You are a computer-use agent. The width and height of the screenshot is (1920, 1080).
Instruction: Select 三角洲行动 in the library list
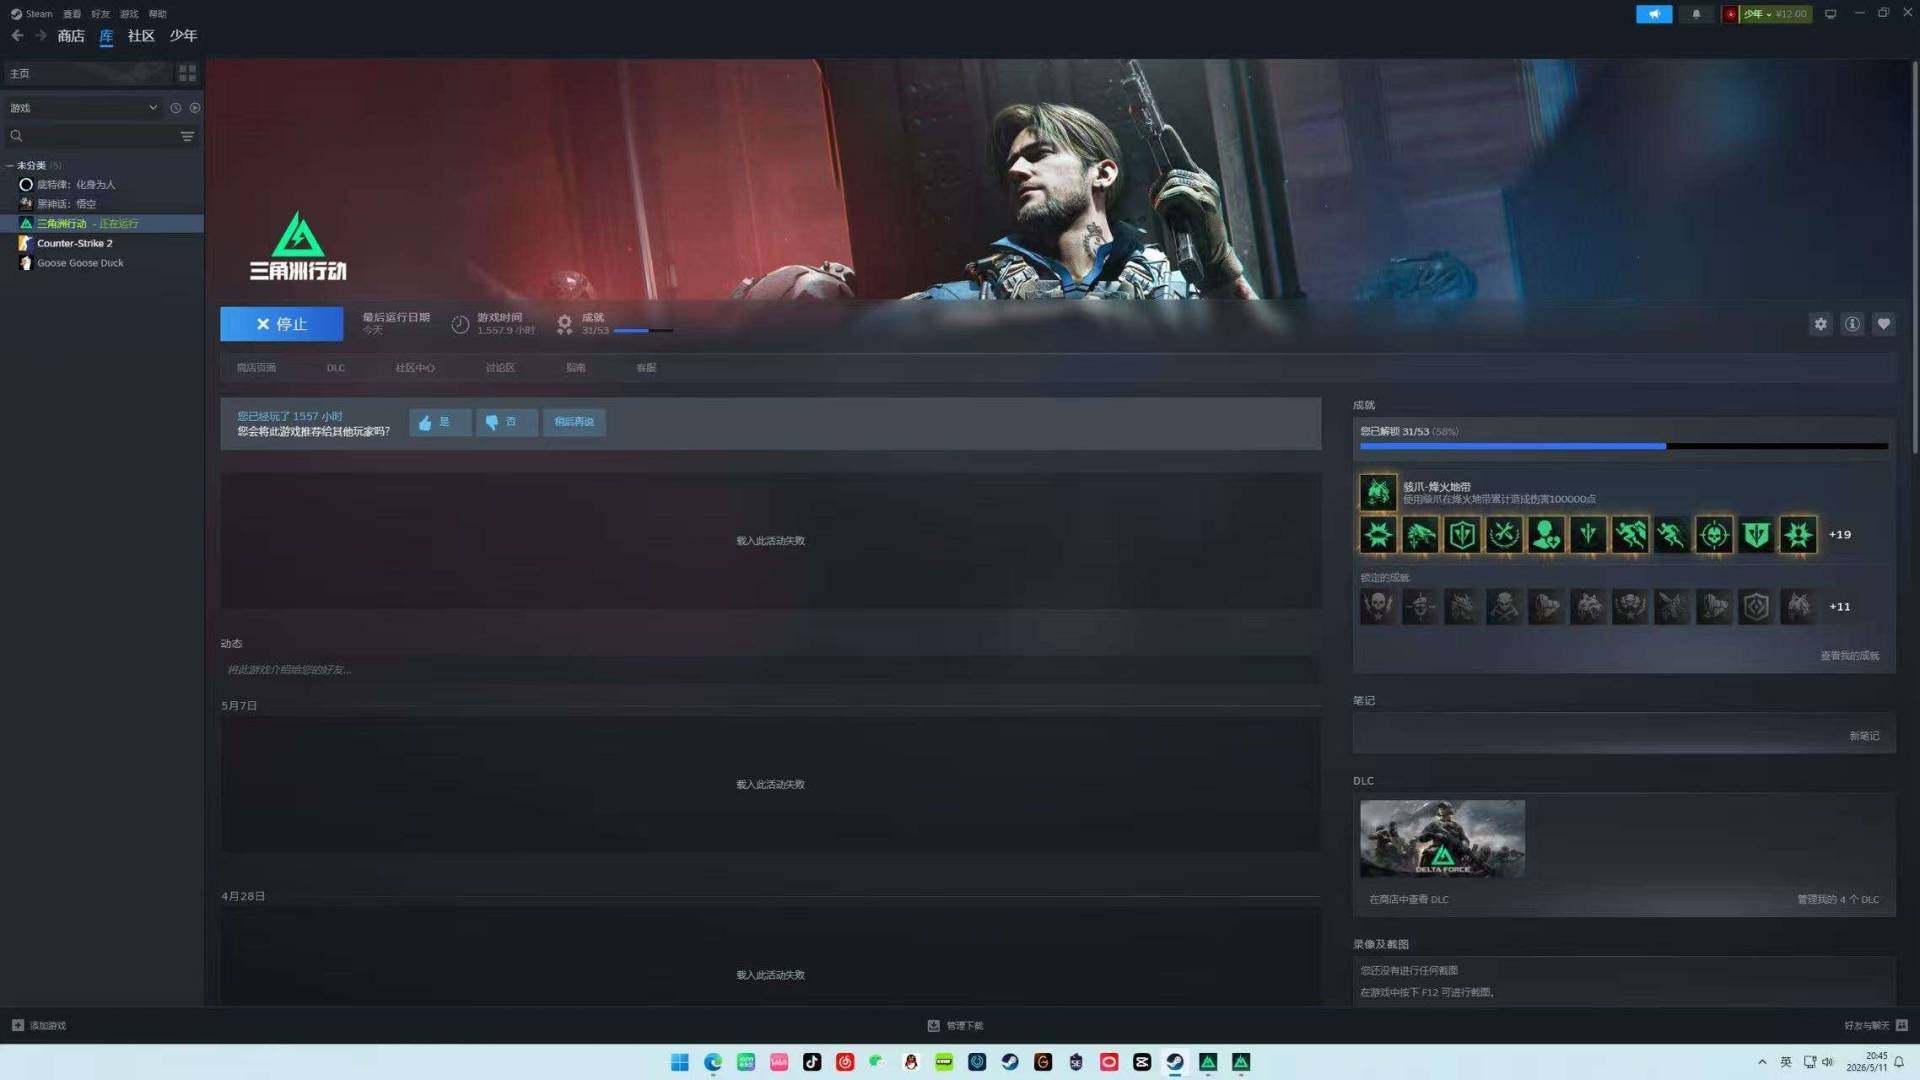102,224
